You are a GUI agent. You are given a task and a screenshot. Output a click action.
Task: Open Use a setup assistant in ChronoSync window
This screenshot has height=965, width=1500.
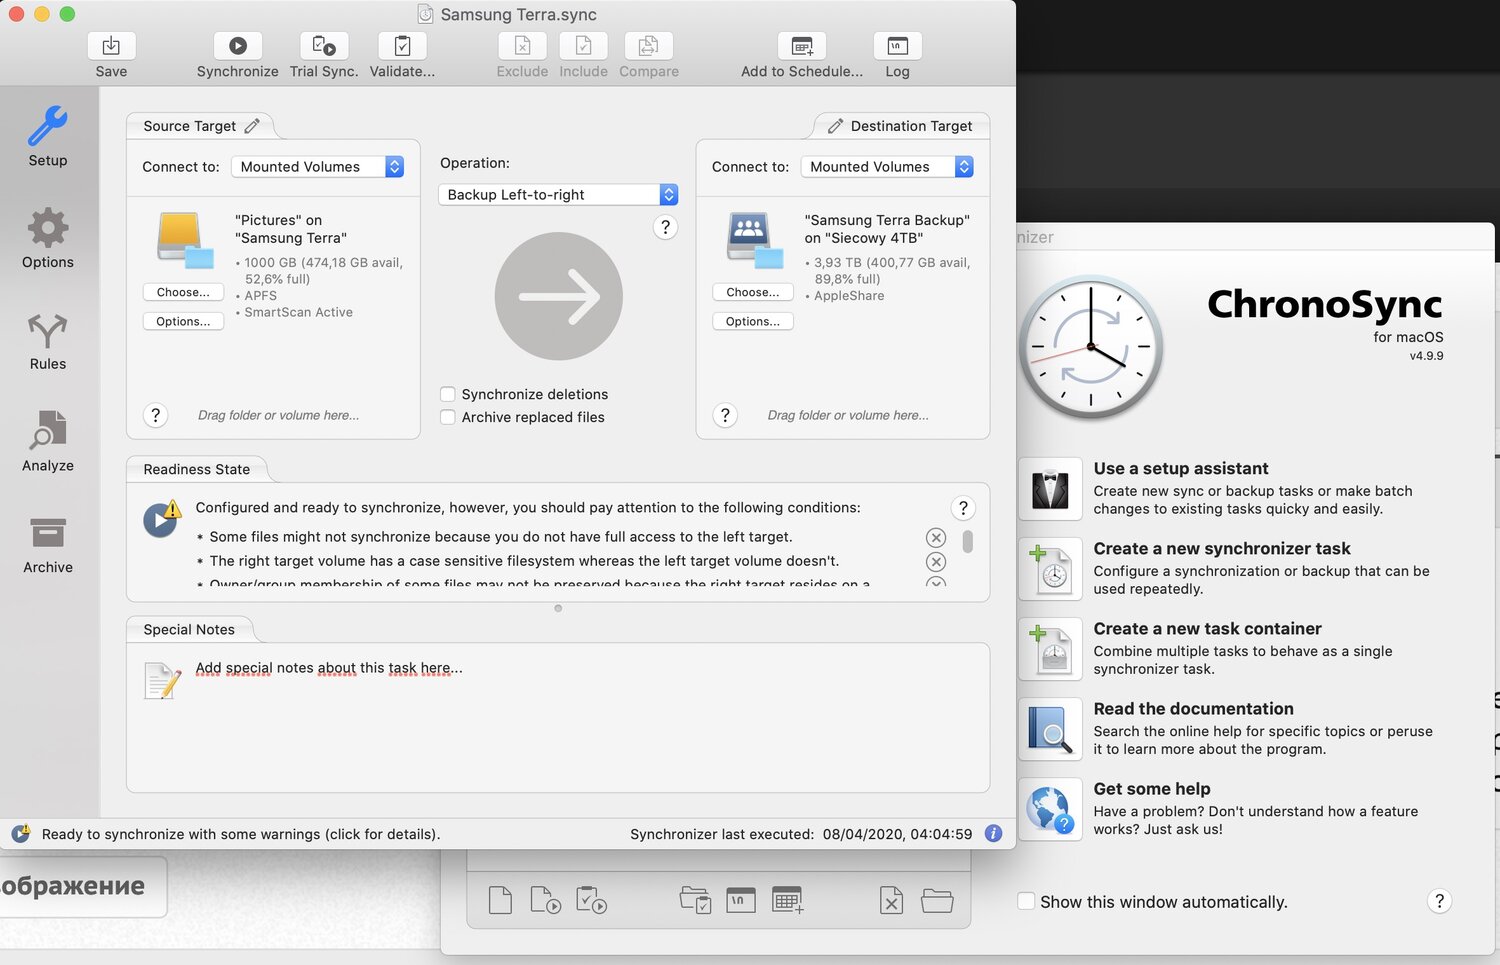click(1181, 468)
